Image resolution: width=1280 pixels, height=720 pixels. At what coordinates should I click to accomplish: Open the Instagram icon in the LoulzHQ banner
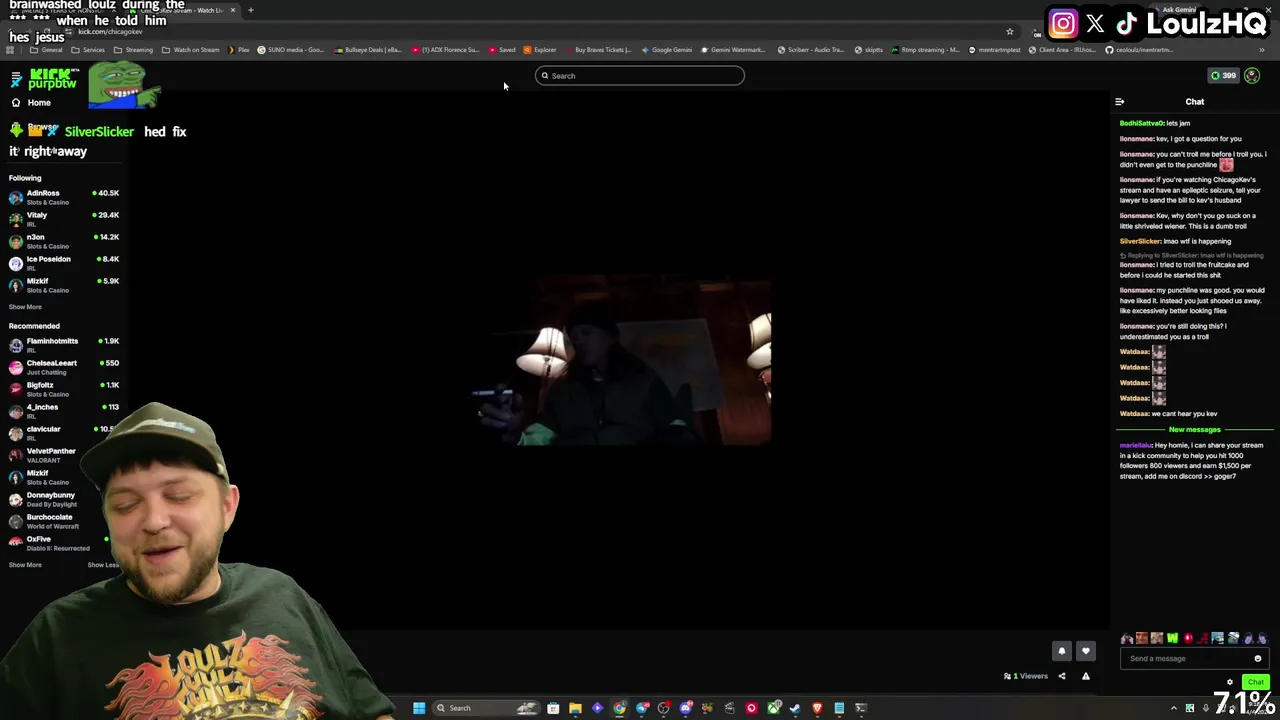(x=1063, y=23)
